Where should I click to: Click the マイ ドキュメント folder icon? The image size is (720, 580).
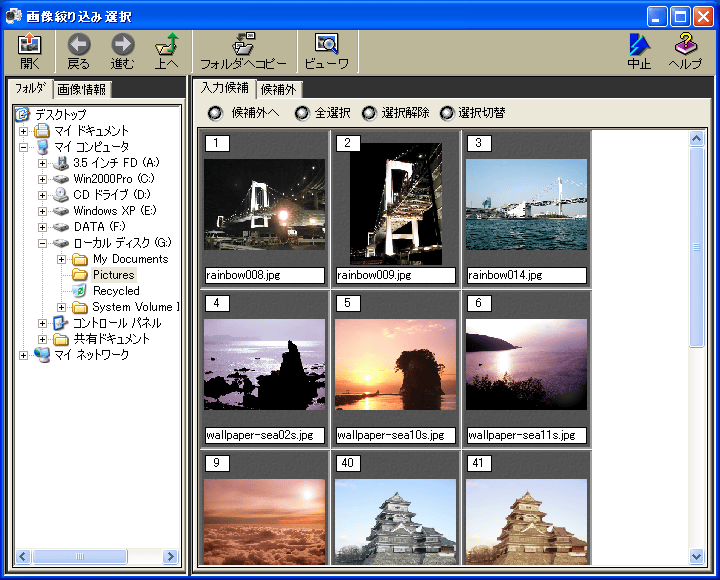click(42, 131)
